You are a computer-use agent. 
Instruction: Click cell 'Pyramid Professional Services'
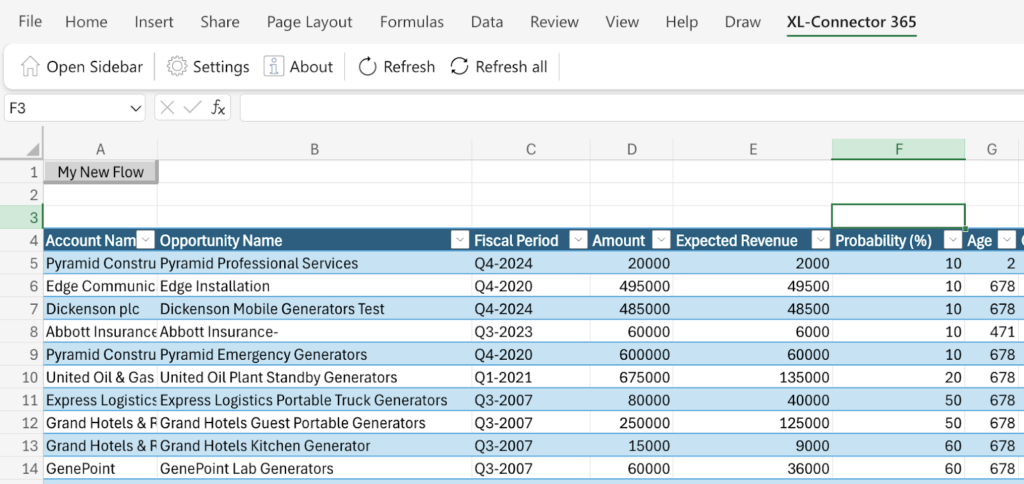pos(315,263)
